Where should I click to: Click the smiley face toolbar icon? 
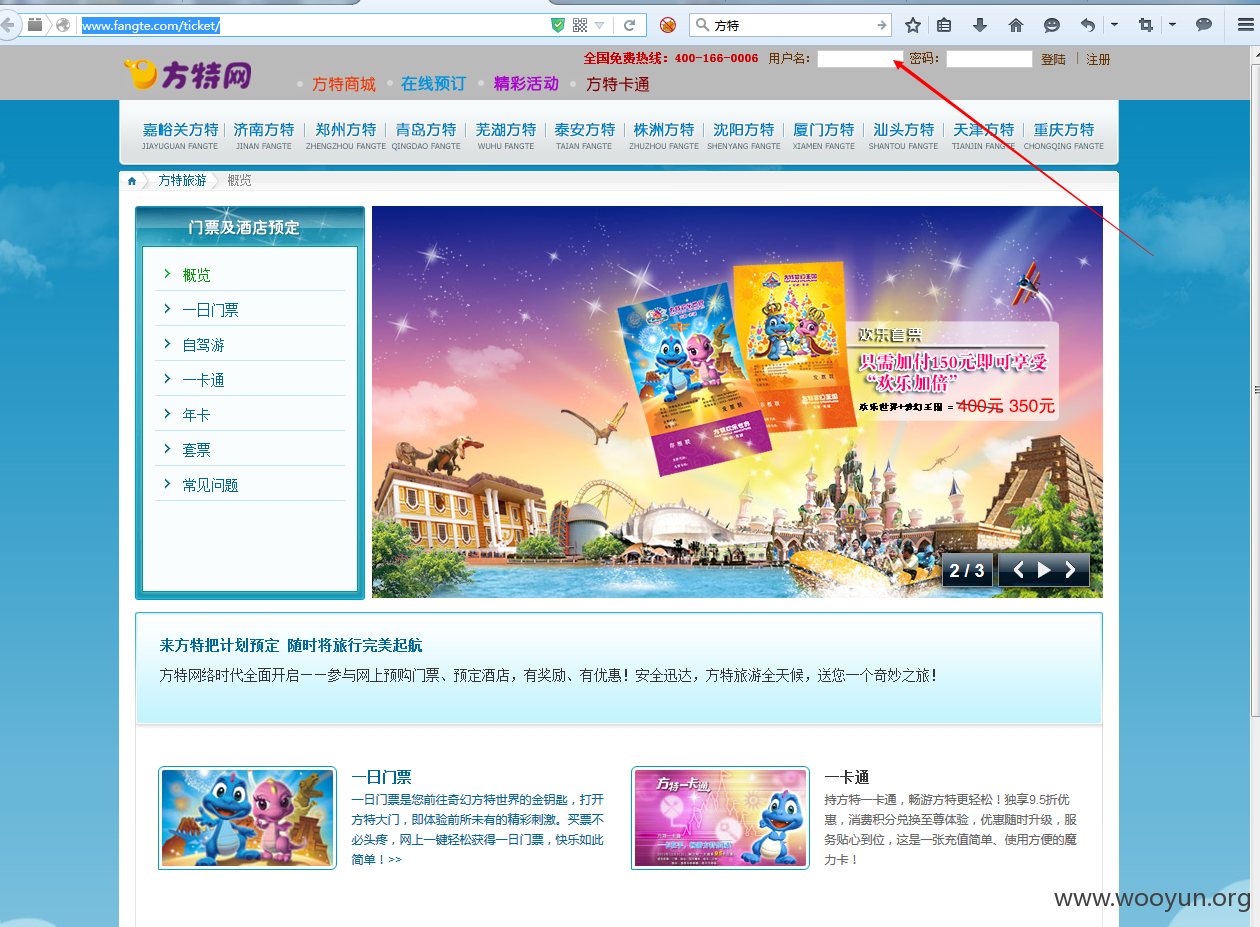pos(1052,25)
